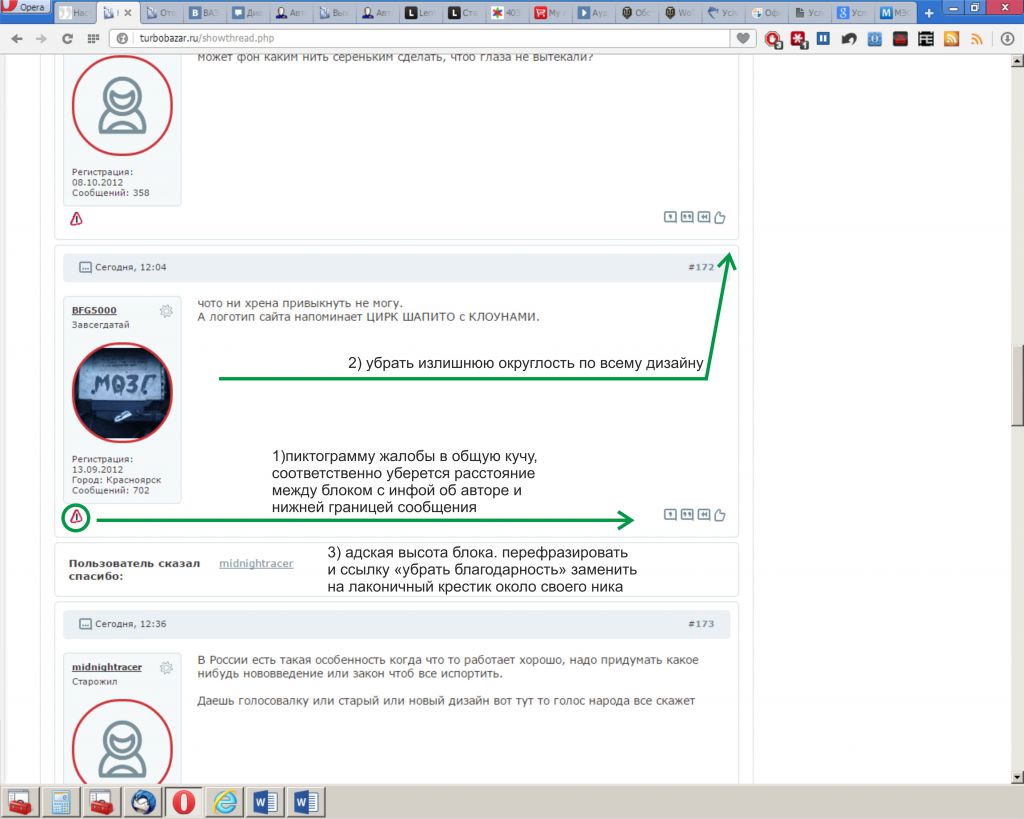The width and height of the screenshot is (1024, 819).
Task: Open the Speed Dial grid icon
Action: (x=93, y=38)
